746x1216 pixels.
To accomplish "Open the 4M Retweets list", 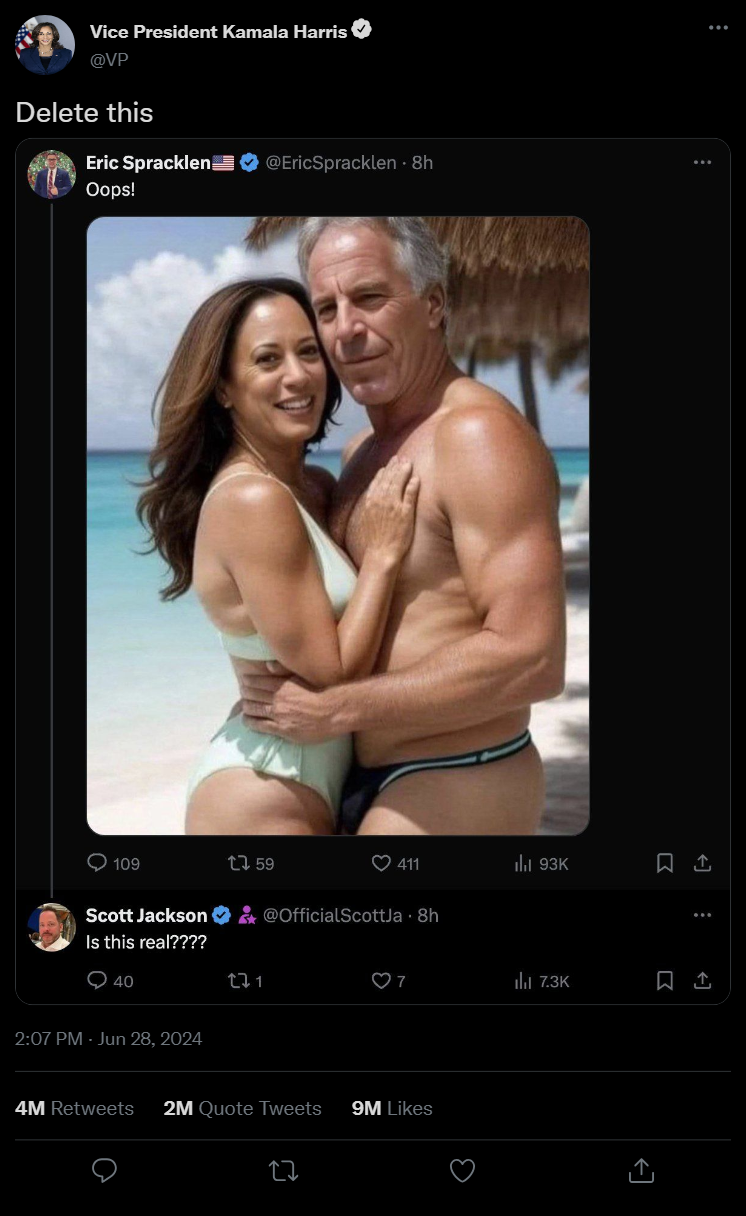I will click(75, 1108).
